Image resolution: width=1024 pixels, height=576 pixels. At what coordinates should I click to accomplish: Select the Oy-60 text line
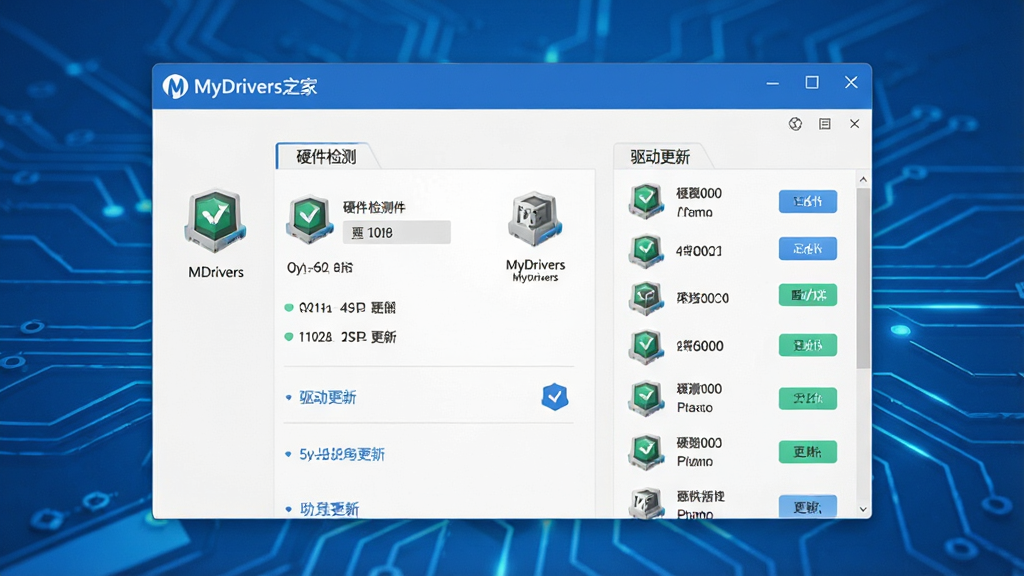click(x=320, y=267)
